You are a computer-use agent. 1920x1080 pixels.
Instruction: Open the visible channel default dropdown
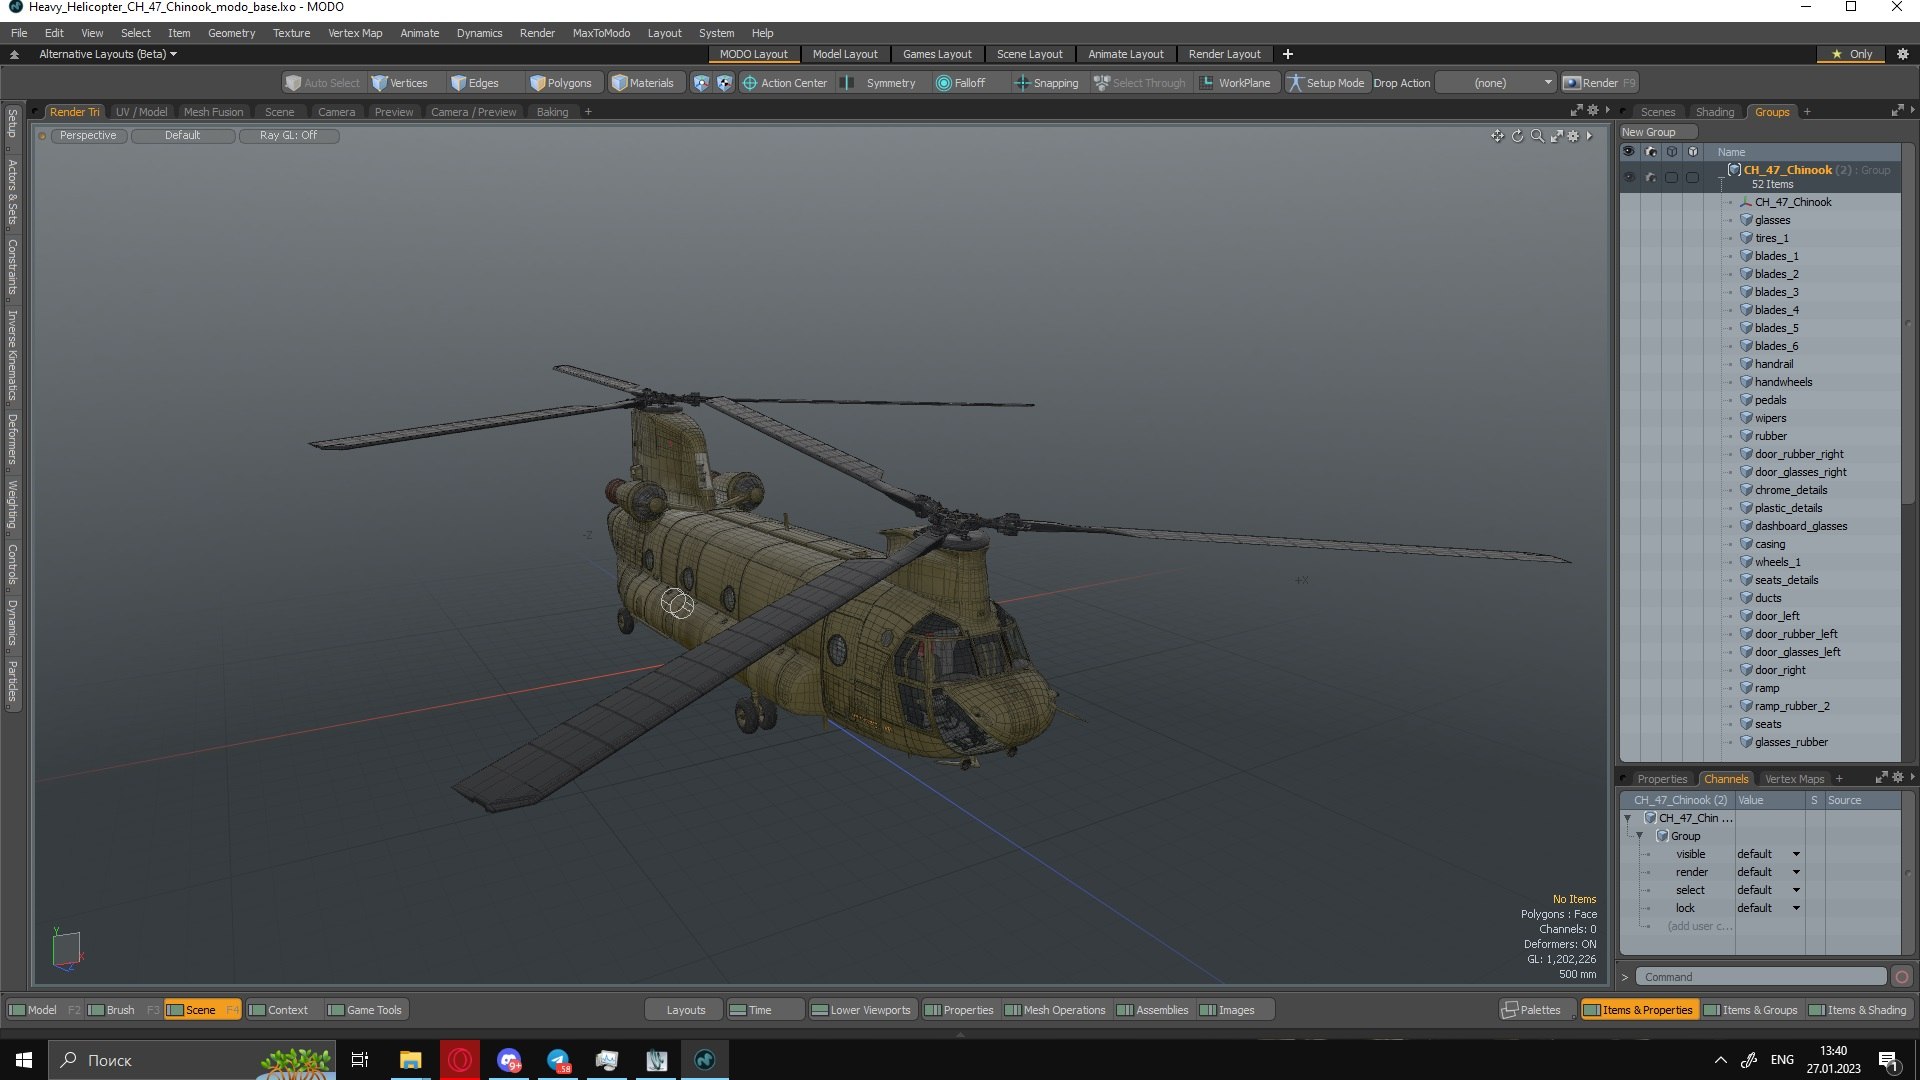click(x=1768, y=854)
